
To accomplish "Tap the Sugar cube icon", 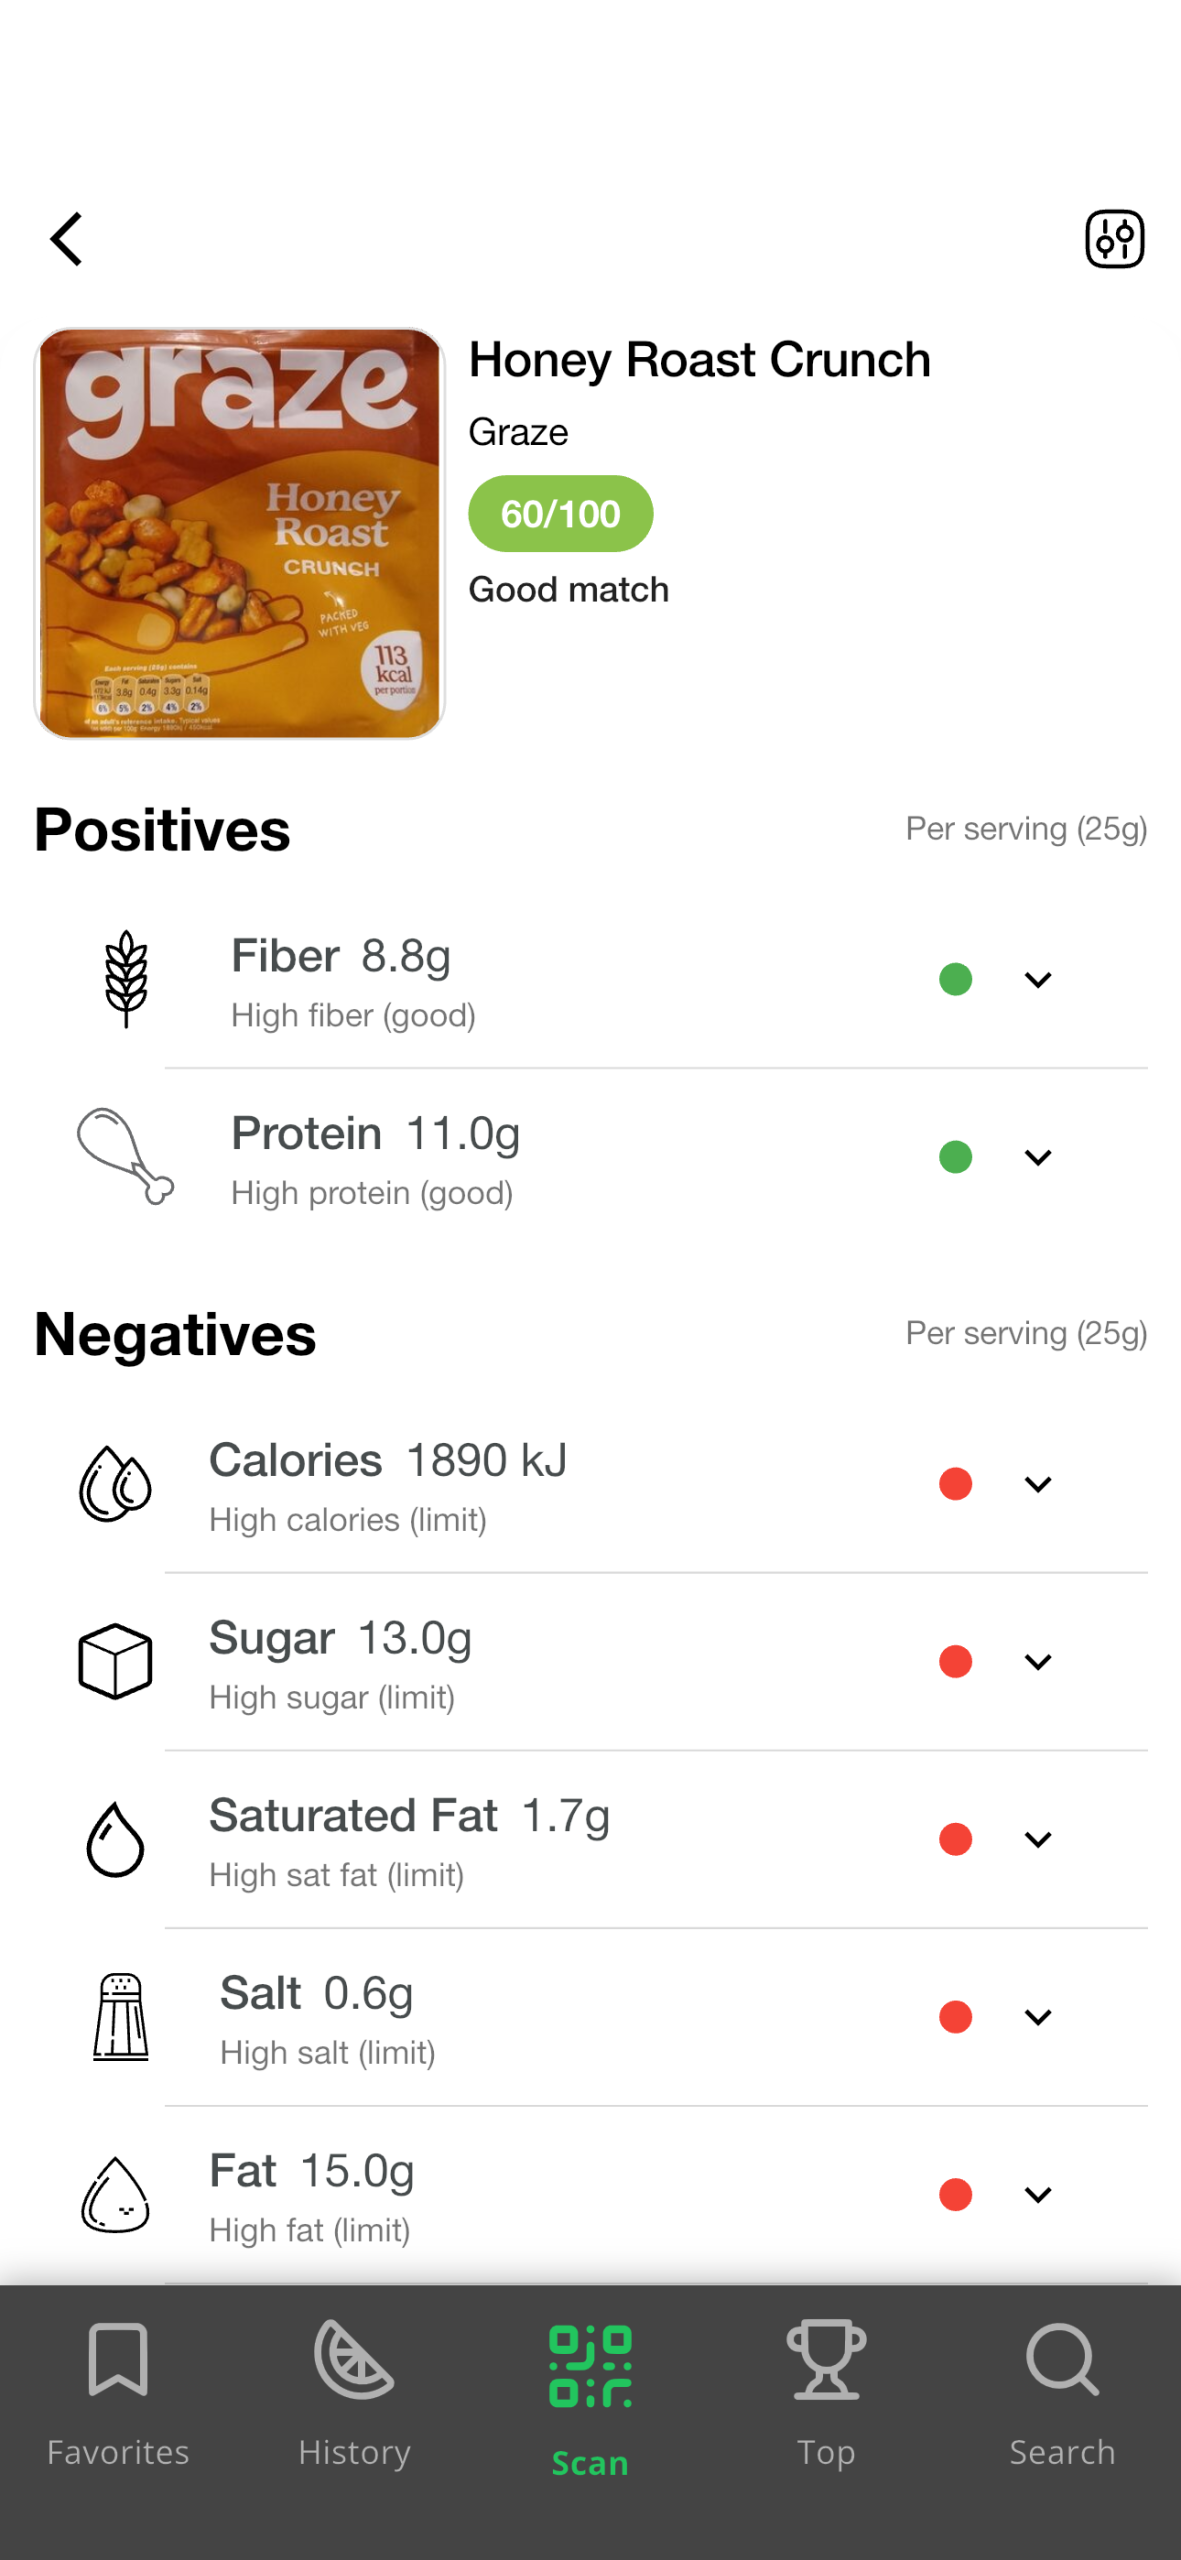I will tap(116, 1661).
